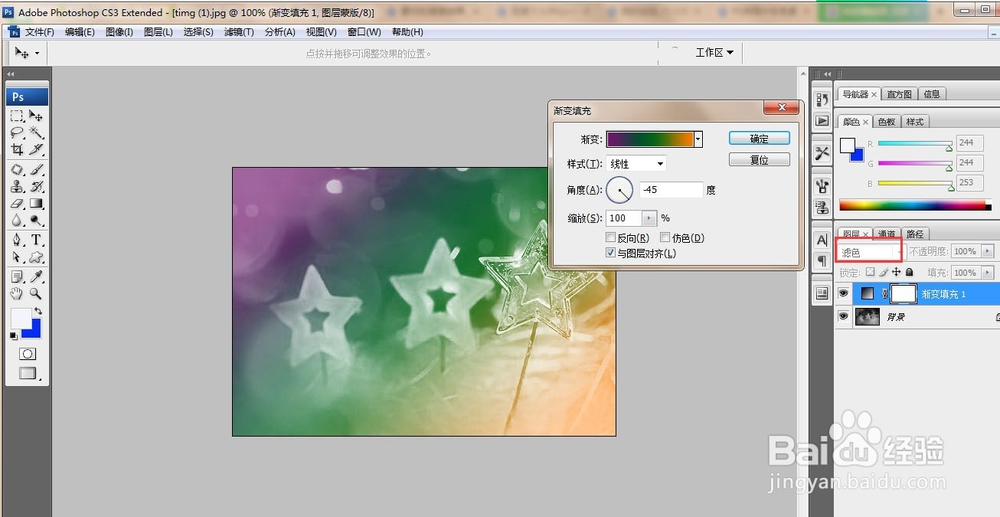
Task: Uncheck 与图层对齐 align with layer
Action: pos(611,253)
